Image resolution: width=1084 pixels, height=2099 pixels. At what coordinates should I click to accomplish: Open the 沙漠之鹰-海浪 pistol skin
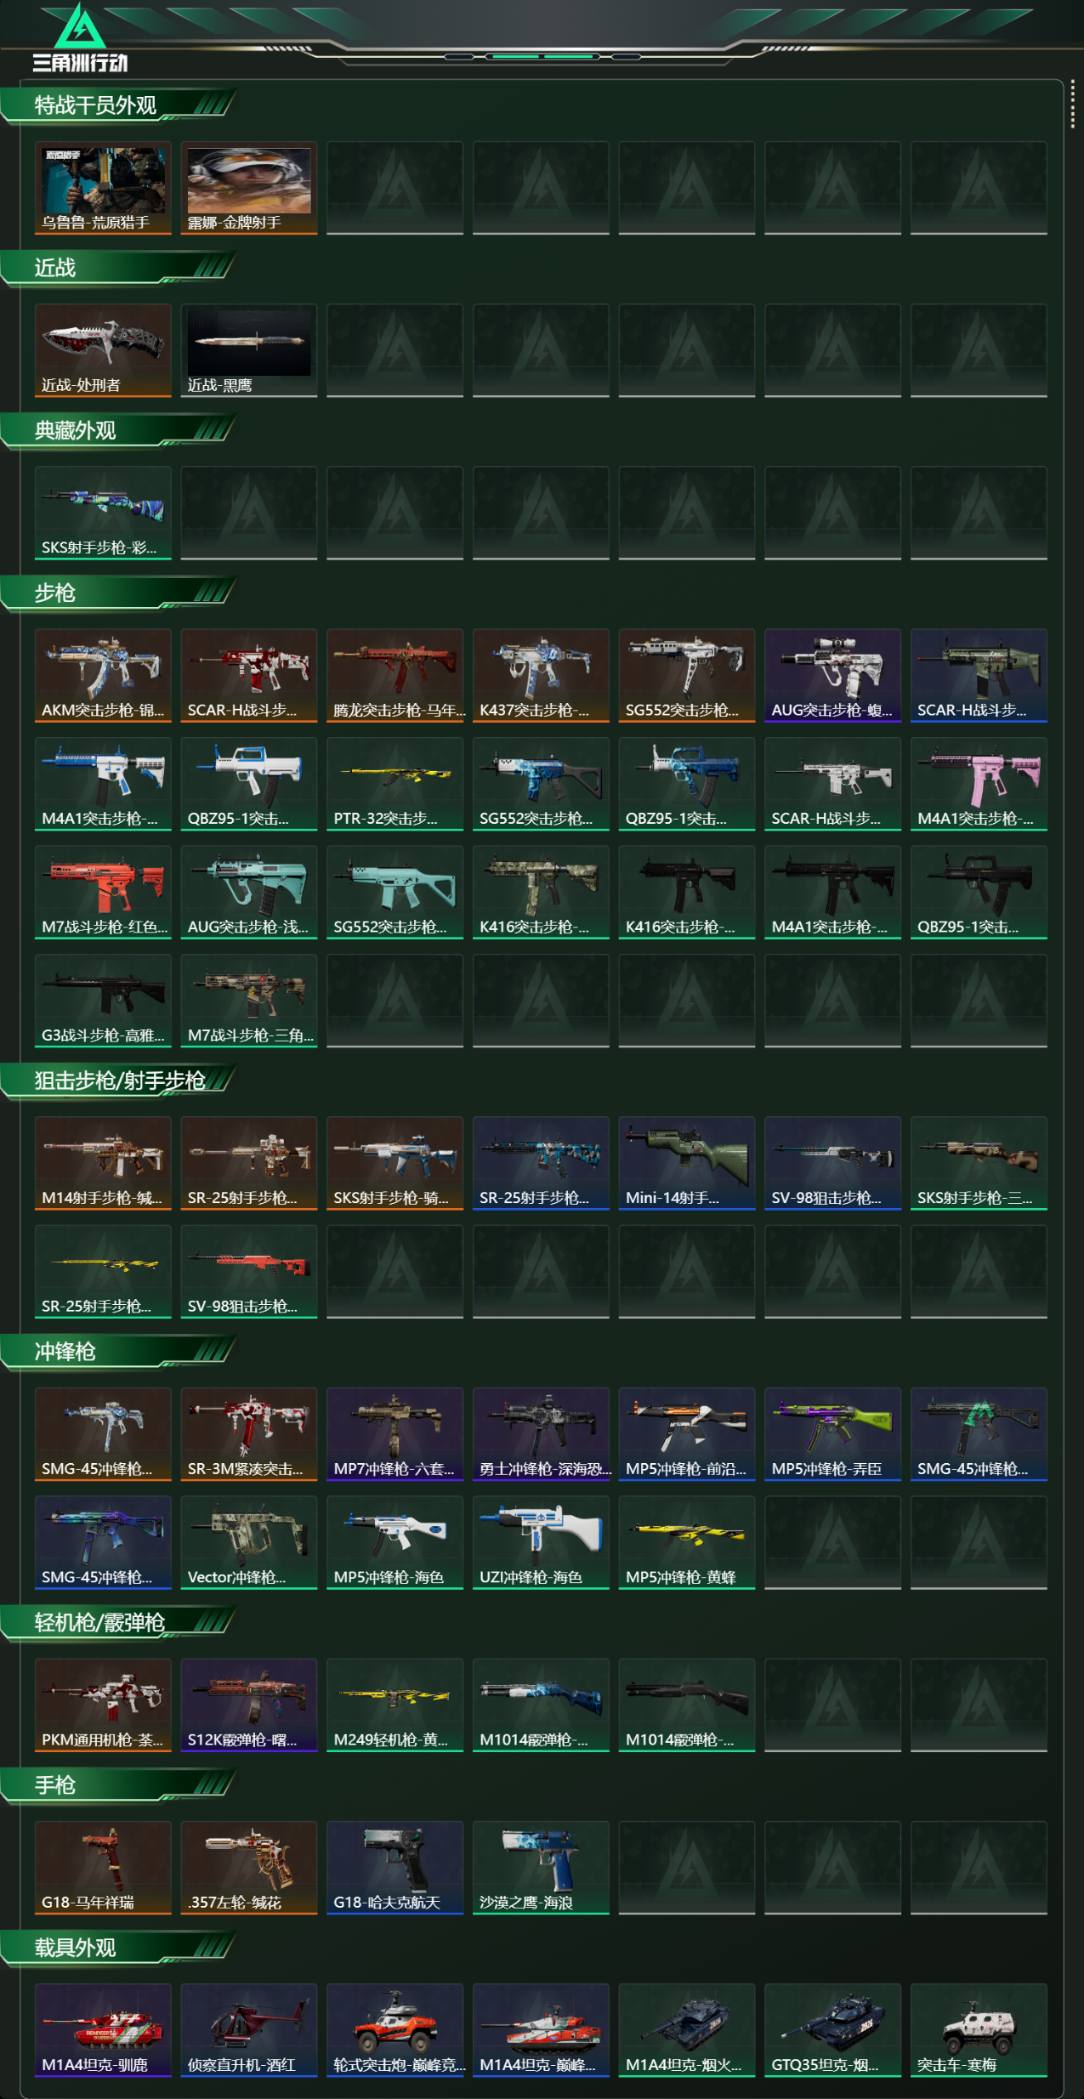click(x=541, y=1868)
